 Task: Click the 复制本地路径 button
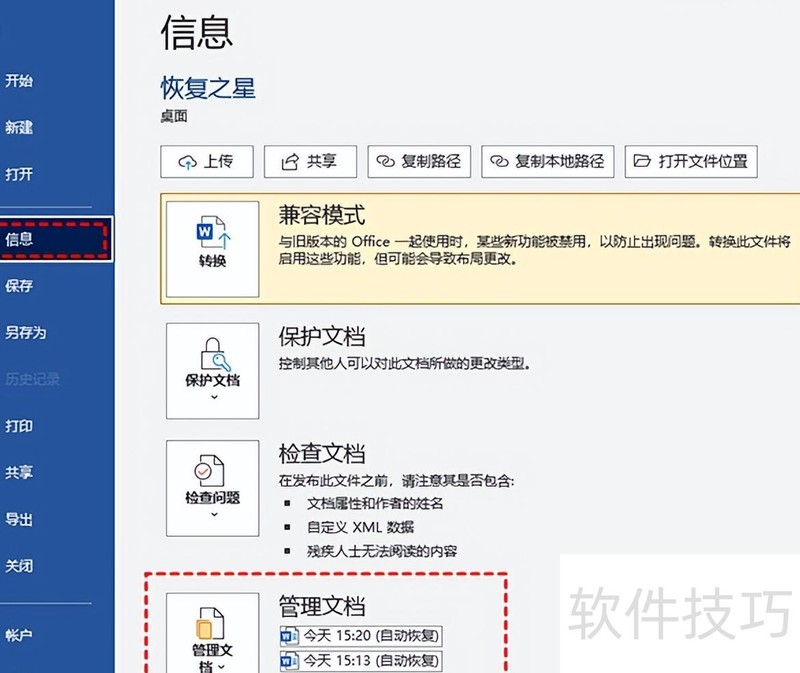pos(549,161)
